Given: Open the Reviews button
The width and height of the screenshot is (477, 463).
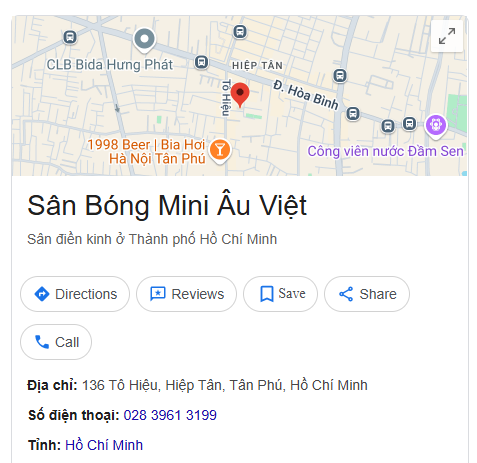Looking at the screenshot, I should tap(186, 294).
